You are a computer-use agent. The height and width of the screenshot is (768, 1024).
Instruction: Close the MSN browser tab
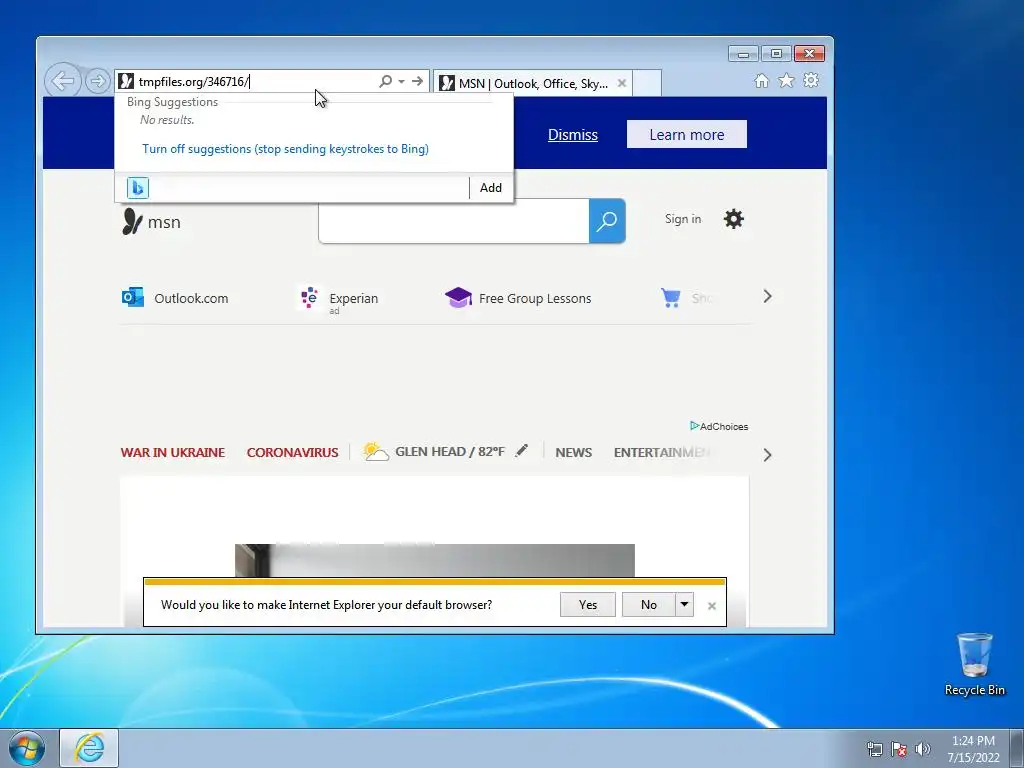[x=622, y=83]
